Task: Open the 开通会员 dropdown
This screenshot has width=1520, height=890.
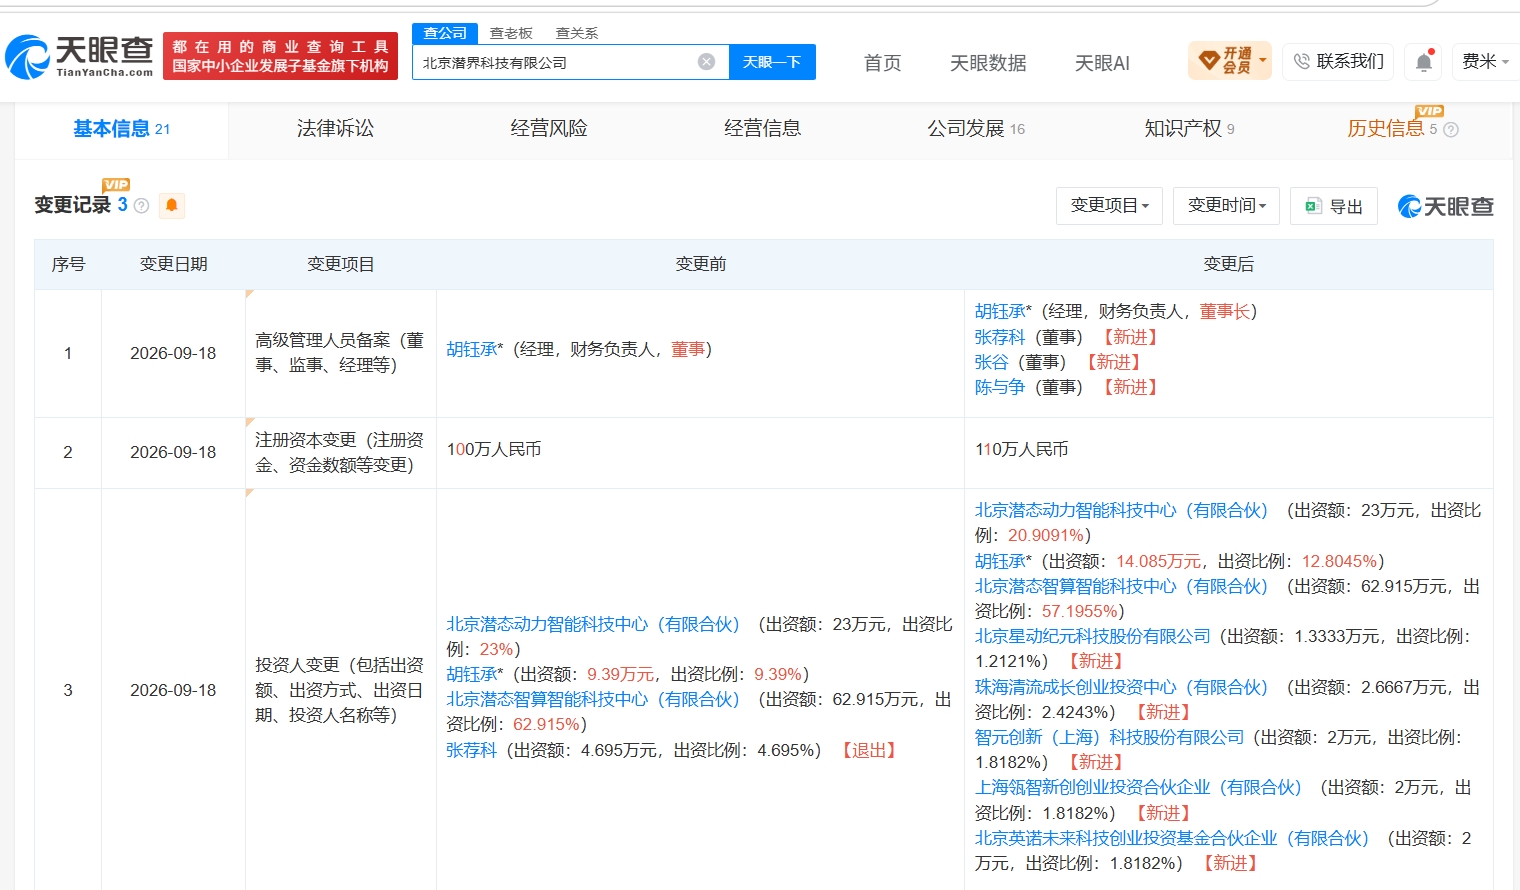Action: click(x=1230, y=61)
